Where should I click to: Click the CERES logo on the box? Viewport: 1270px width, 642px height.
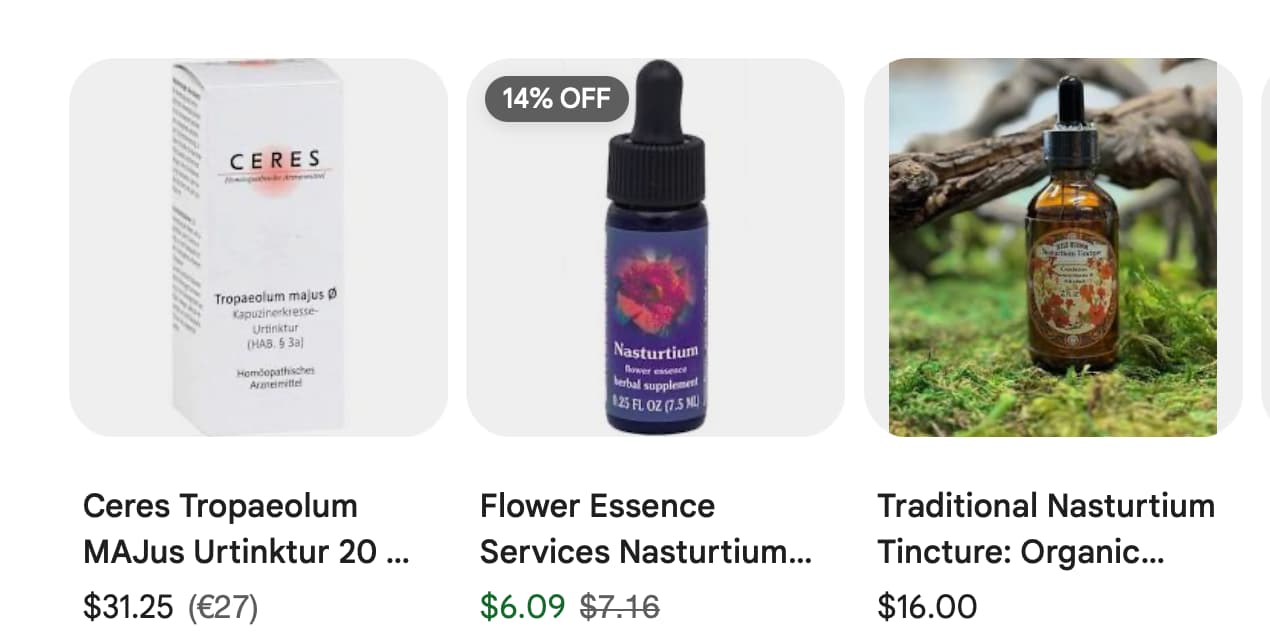pos(275,161)
